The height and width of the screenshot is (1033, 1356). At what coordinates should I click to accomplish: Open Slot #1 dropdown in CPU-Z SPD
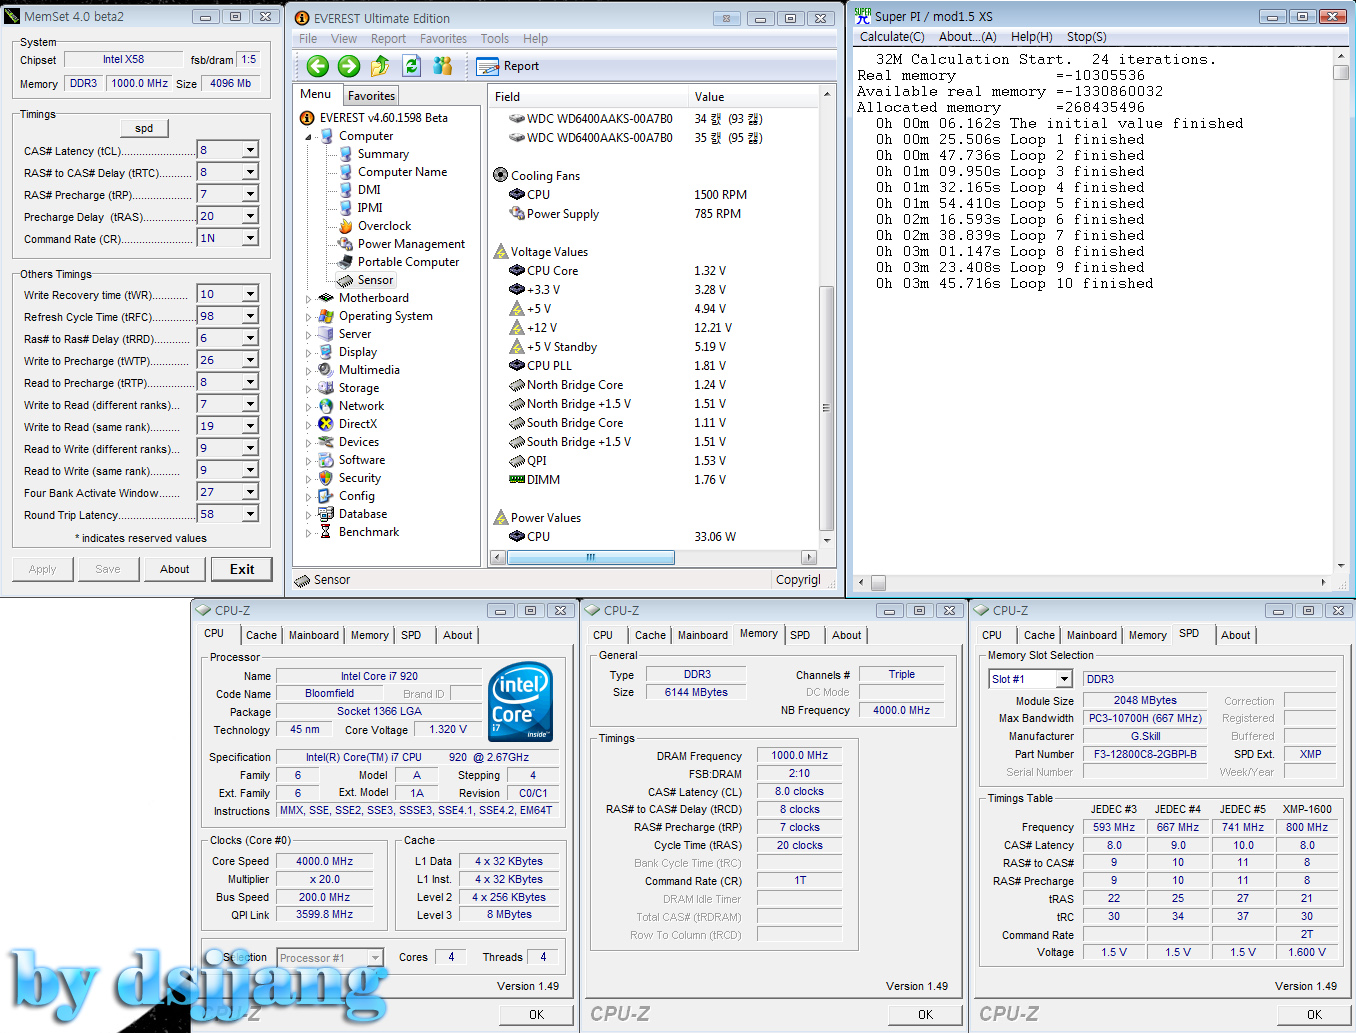tap(1064, 679)
